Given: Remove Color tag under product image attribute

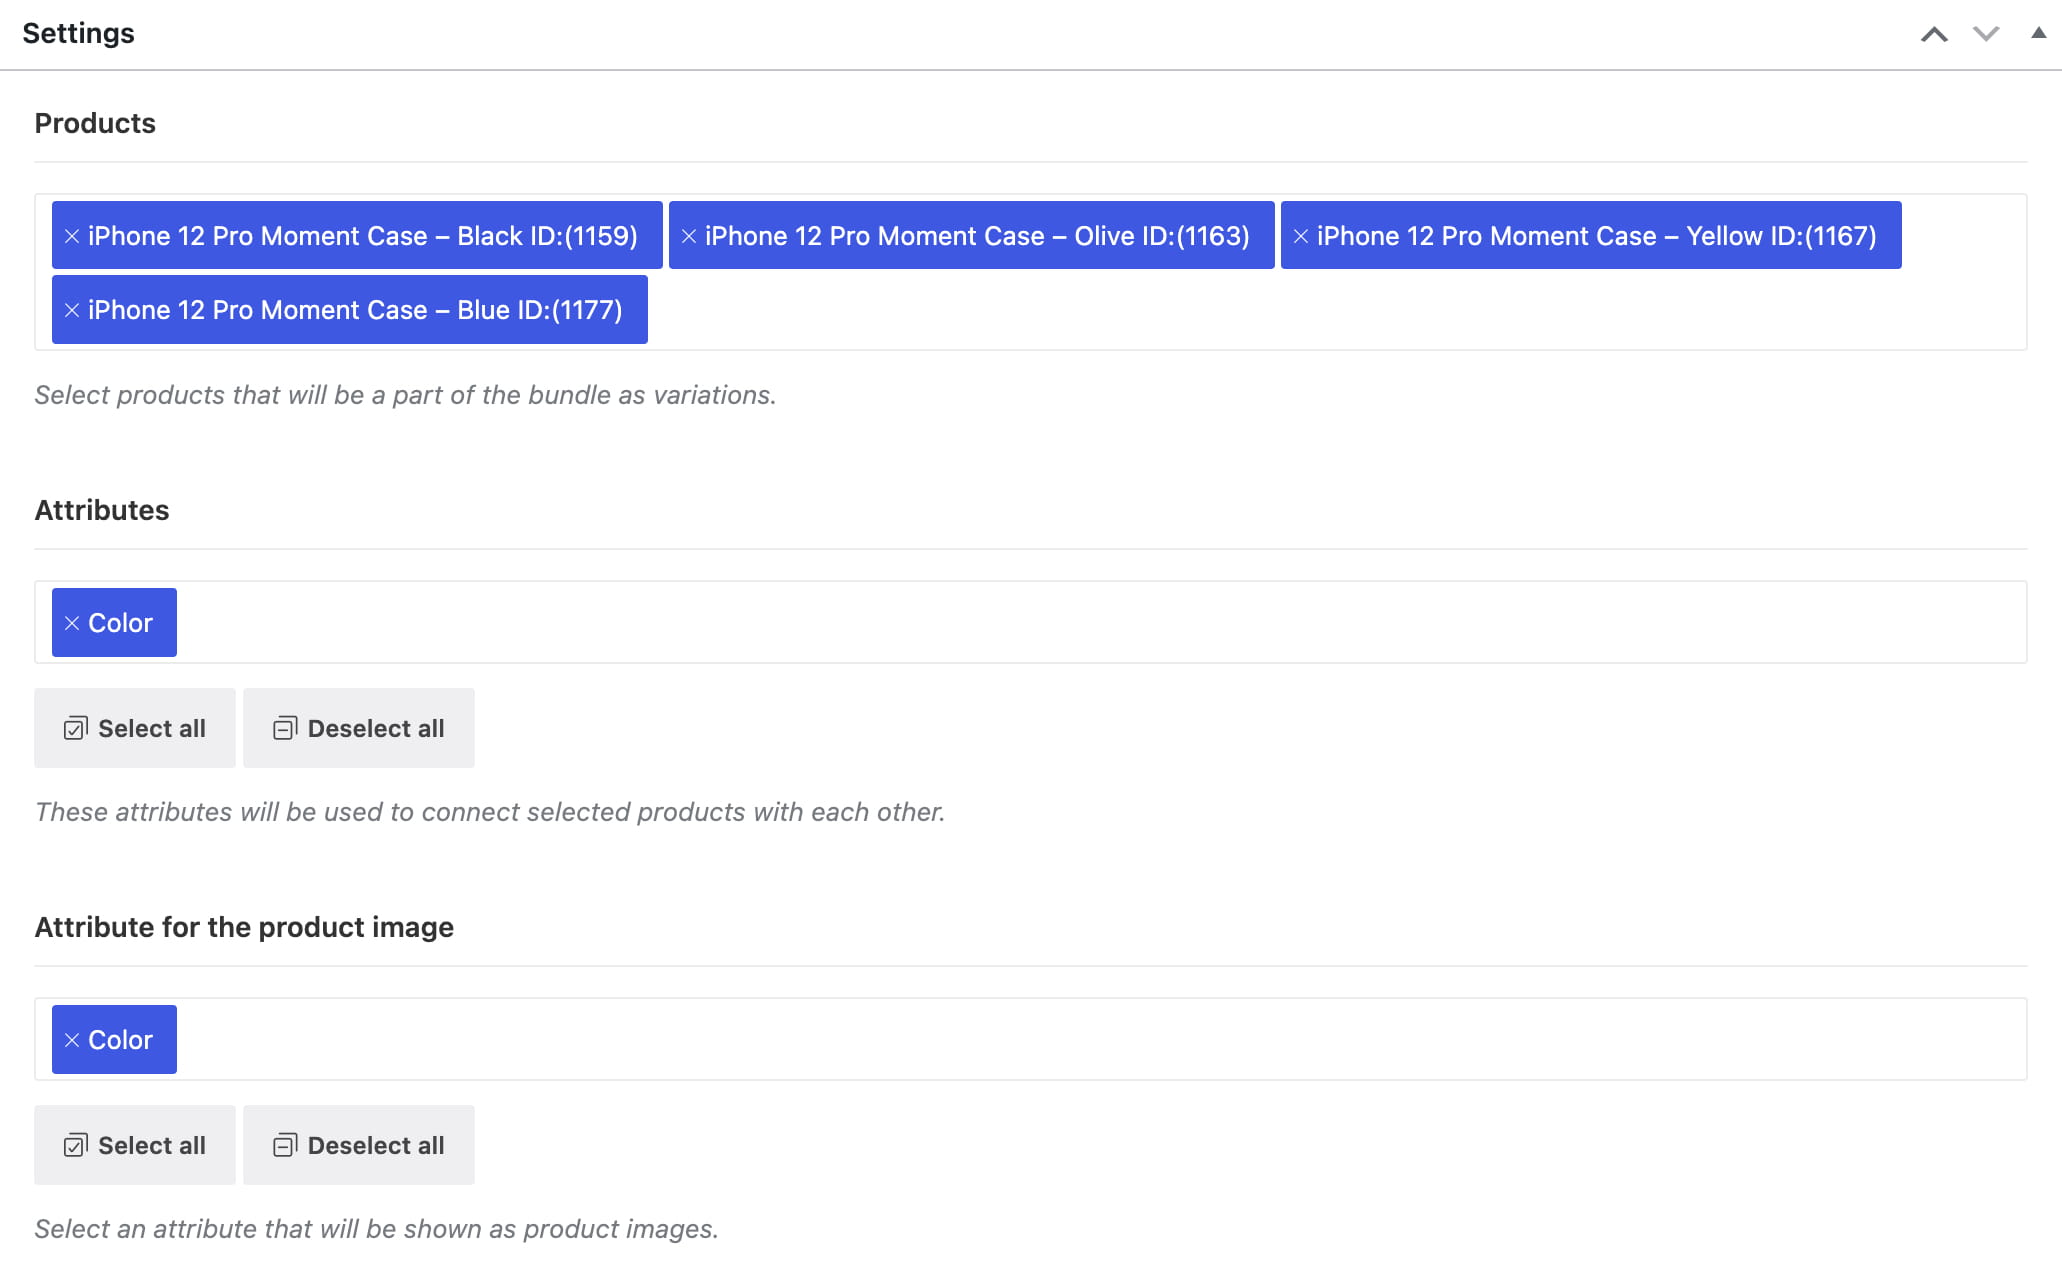Looking at the screenshot, I should pos(72,1040).
